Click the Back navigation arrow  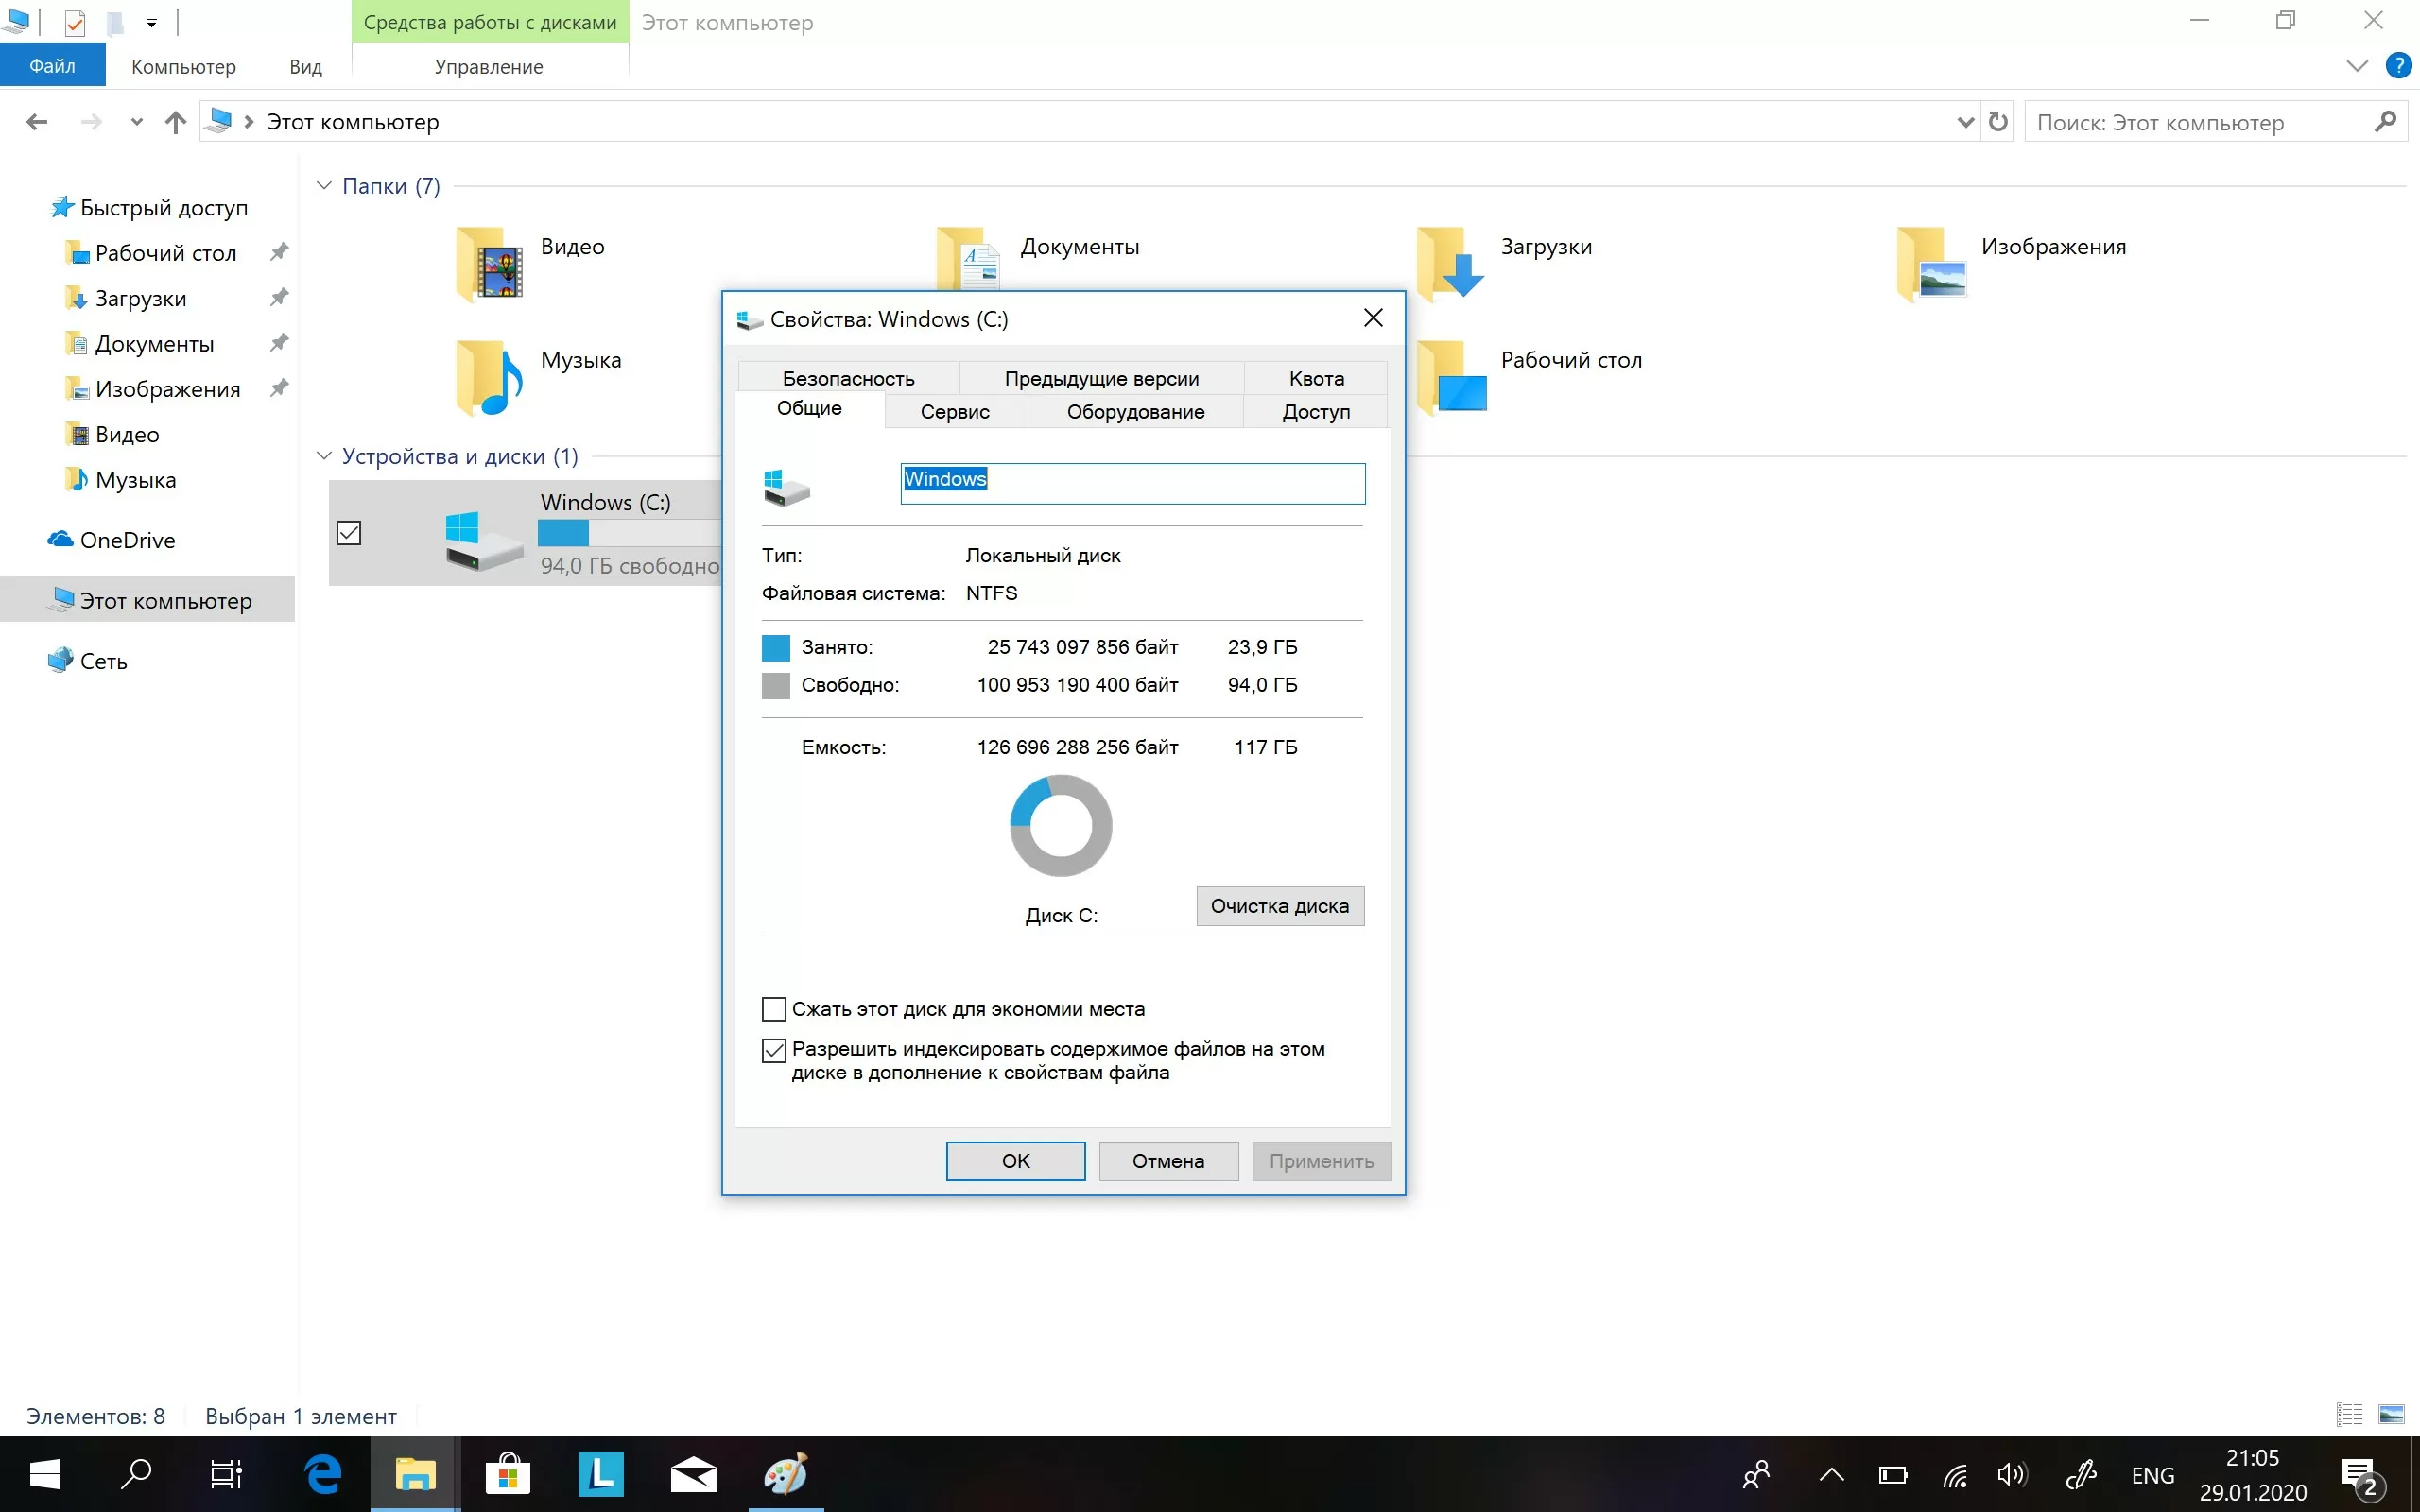[37, 122]
